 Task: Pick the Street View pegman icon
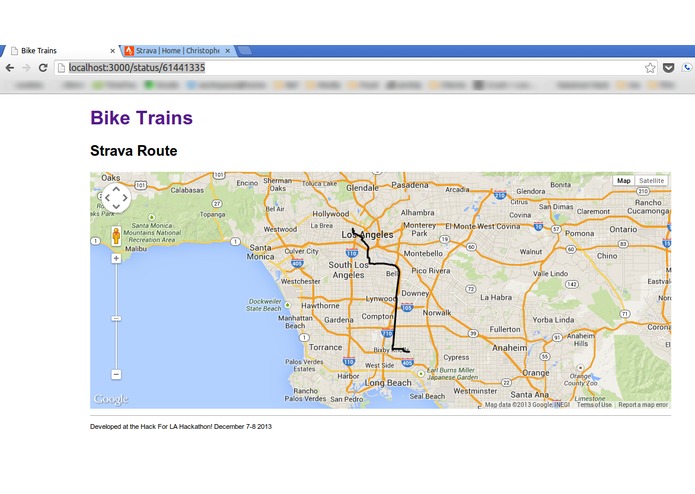tap(116, 236)
